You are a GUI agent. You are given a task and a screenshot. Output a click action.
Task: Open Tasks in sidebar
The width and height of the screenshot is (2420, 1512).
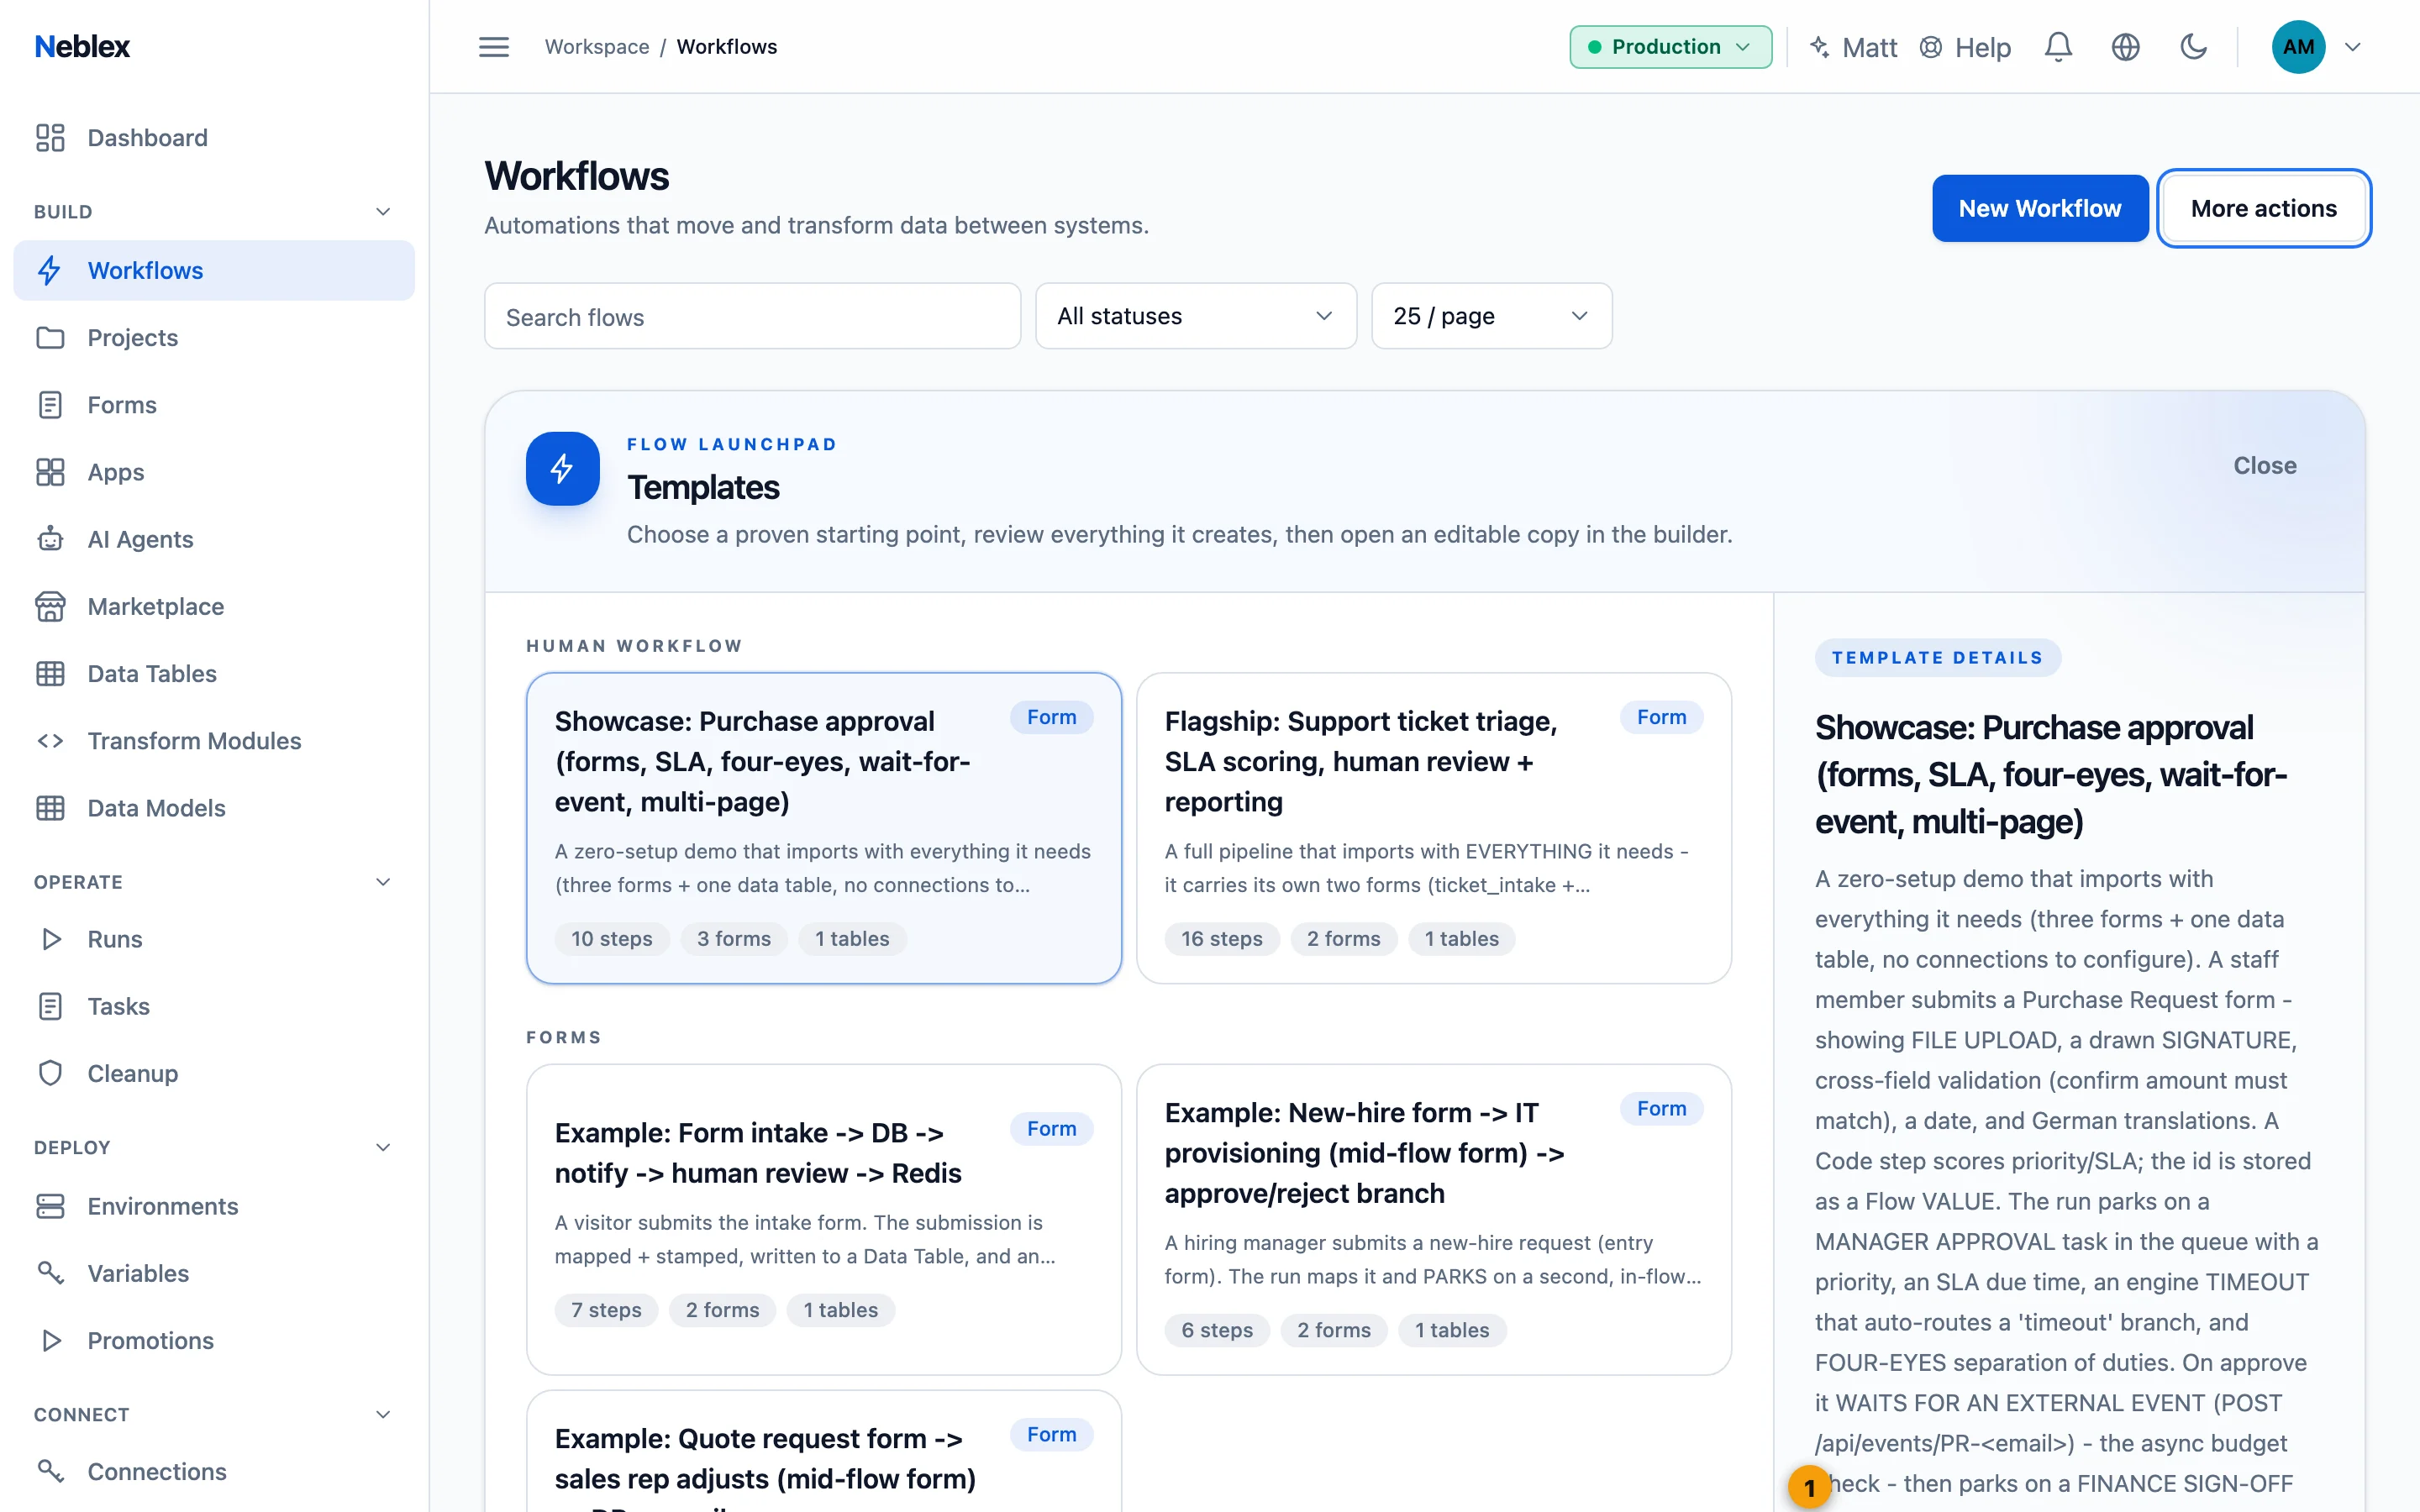point(214,1006)
